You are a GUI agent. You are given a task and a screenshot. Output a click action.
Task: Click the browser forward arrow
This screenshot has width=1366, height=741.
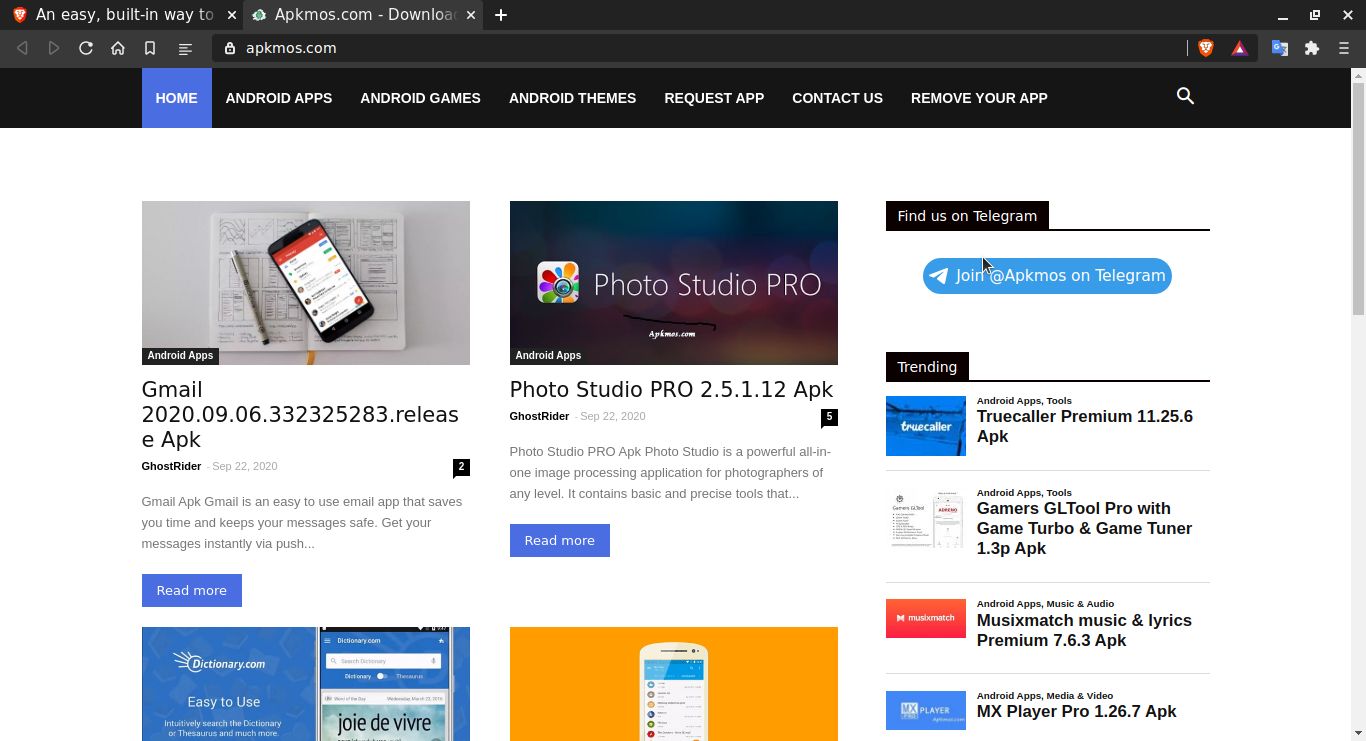point(54,48)
